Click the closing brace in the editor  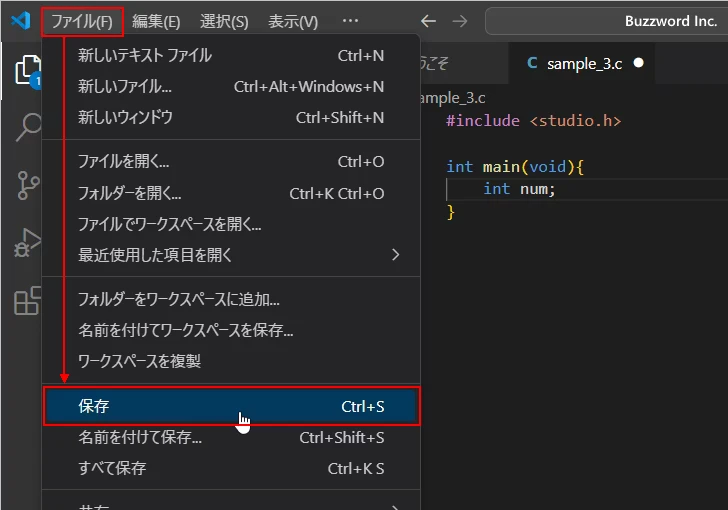click(450, 212)
